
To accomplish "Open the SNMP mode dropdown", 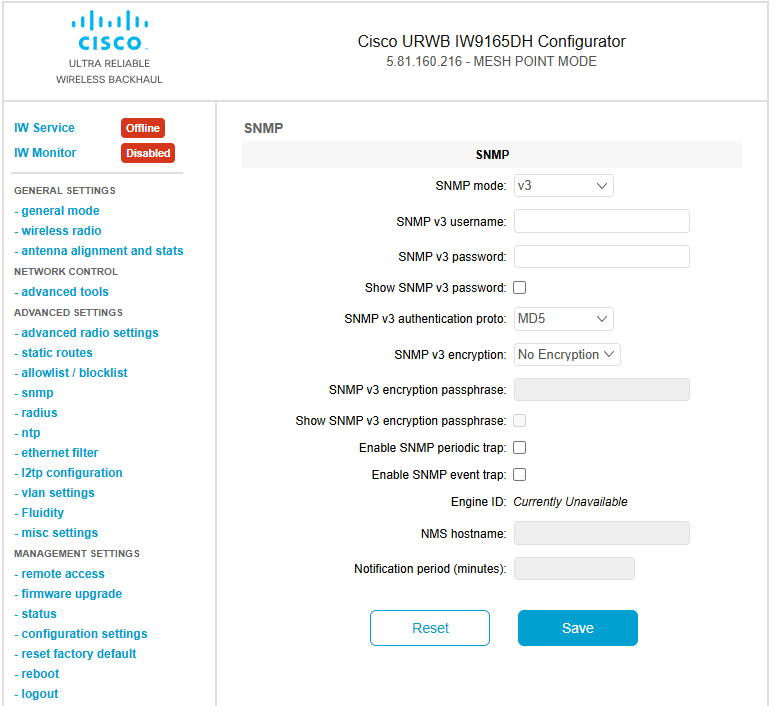I will tap(563, 185).
